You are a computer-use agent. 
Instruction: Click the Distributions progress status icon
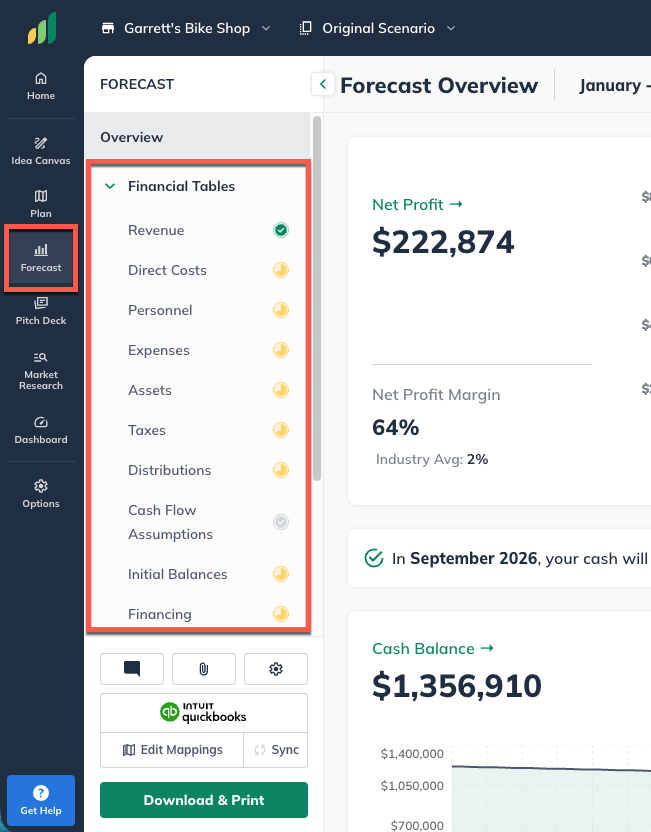(281, 470)
